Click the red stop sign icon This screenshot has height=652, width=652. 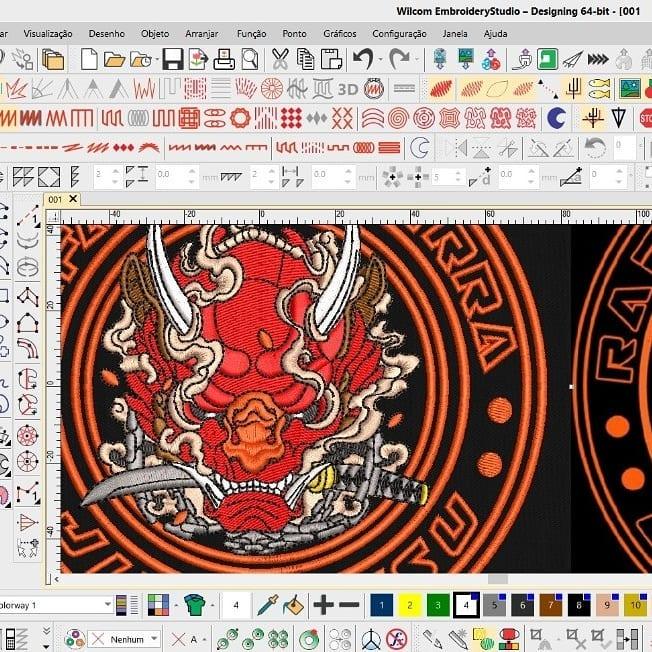click(x=645, y=118)
